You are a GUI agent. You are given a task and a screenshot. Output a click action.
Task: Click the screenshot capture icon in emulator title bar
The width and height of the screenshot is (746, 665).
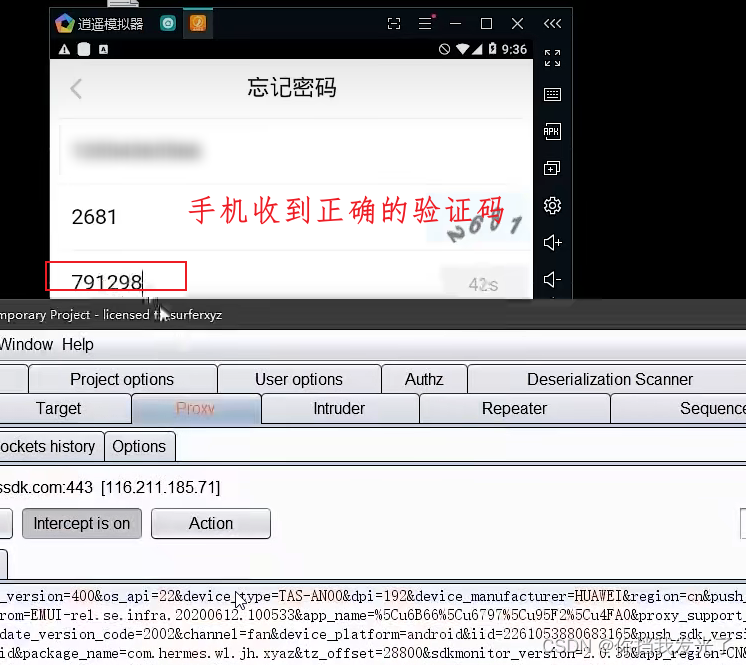394,23
